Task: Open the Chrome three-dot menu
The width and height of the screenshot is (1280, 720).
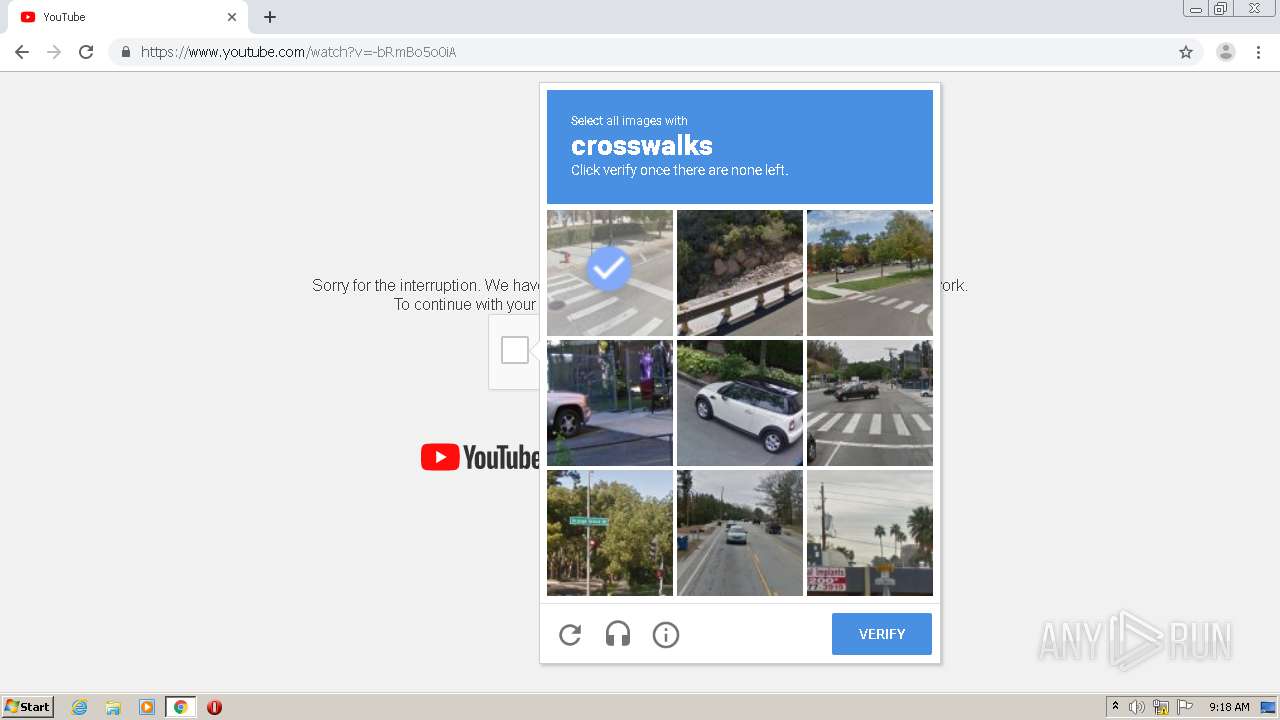Action: pos(1259,52)
